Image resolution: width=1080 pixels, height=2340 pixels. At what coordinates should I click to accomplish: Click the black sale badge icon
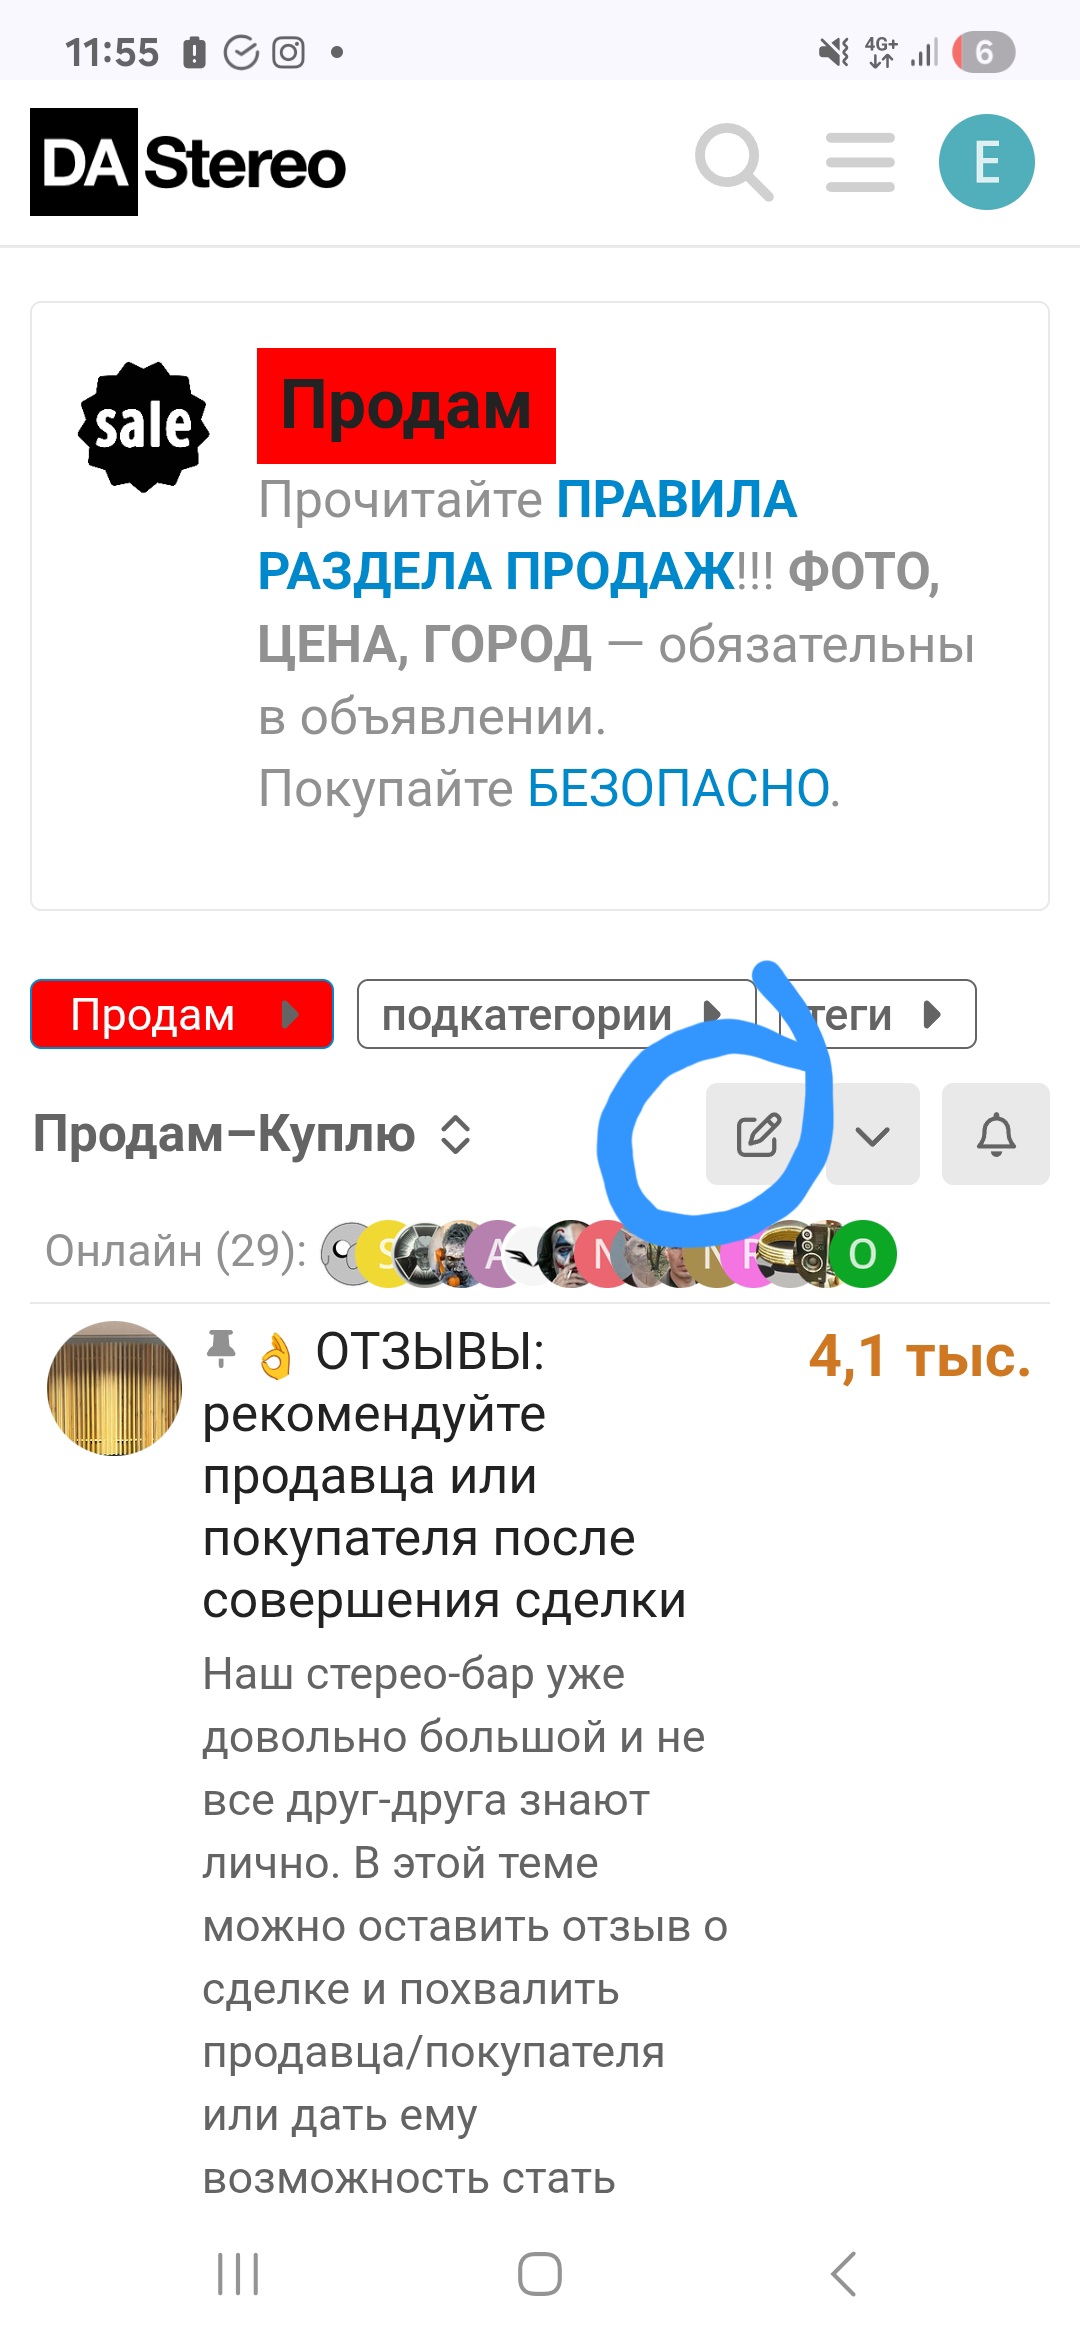144,427
